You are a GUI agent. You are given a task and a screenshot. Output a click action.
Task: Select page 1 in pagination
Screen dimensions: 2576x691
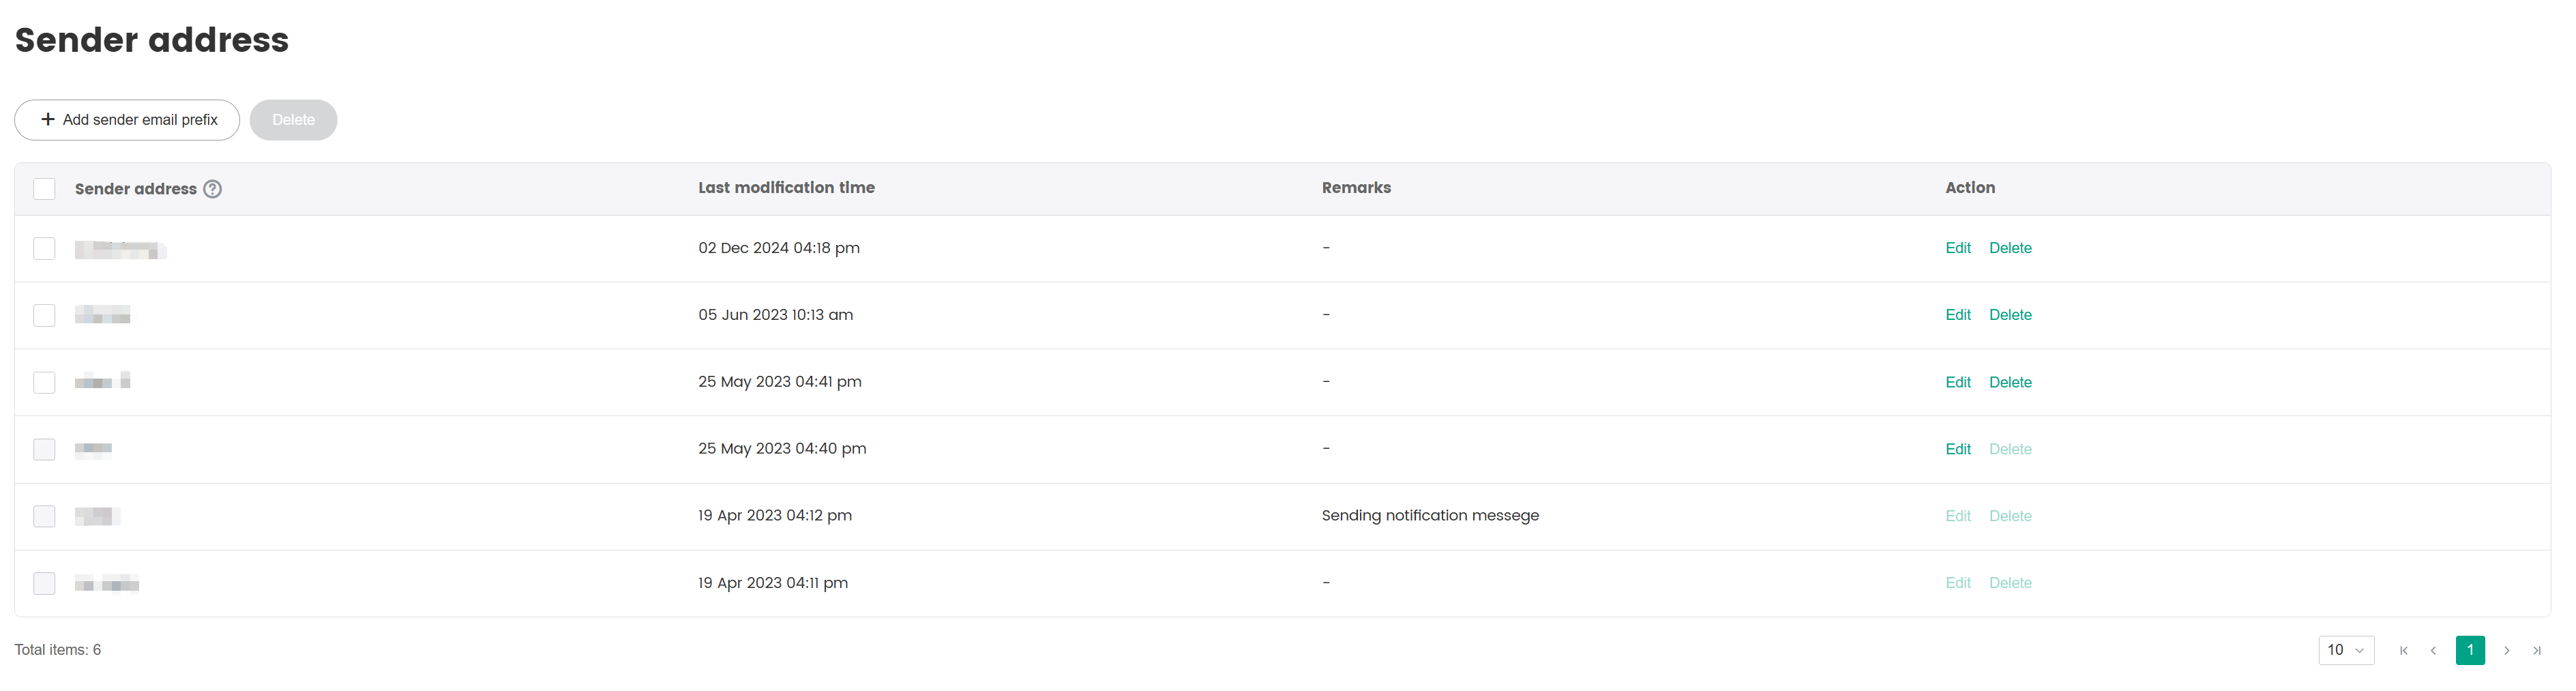tap(2469, 650)
